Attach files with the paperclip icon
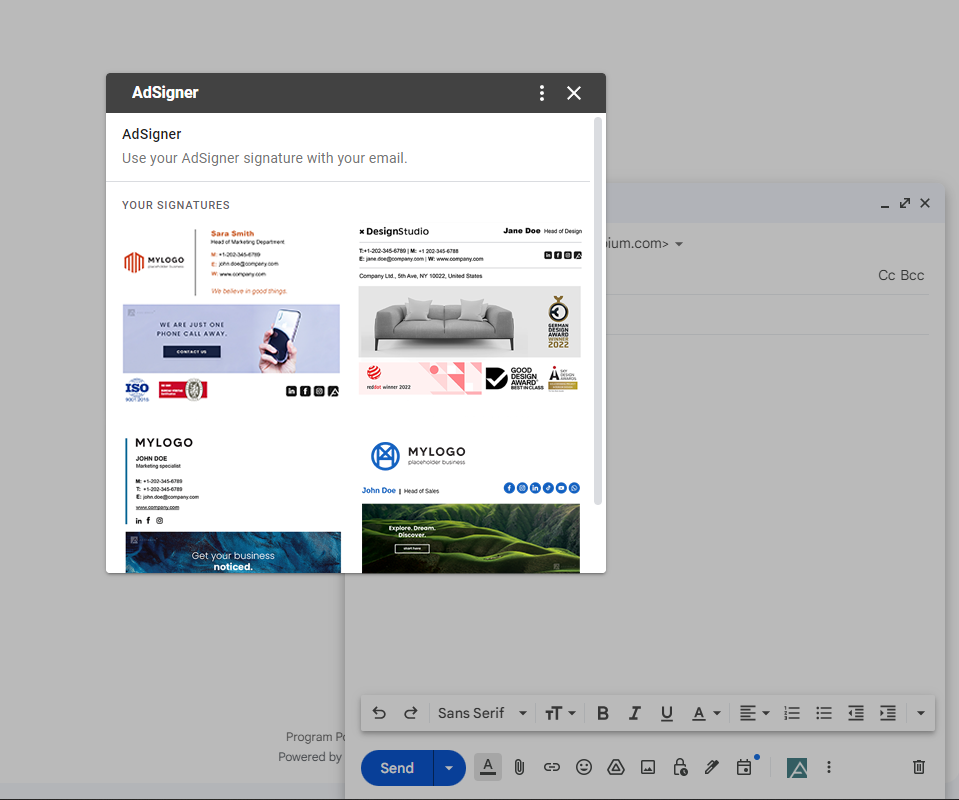The image size is (959, 800). [519, 767]
